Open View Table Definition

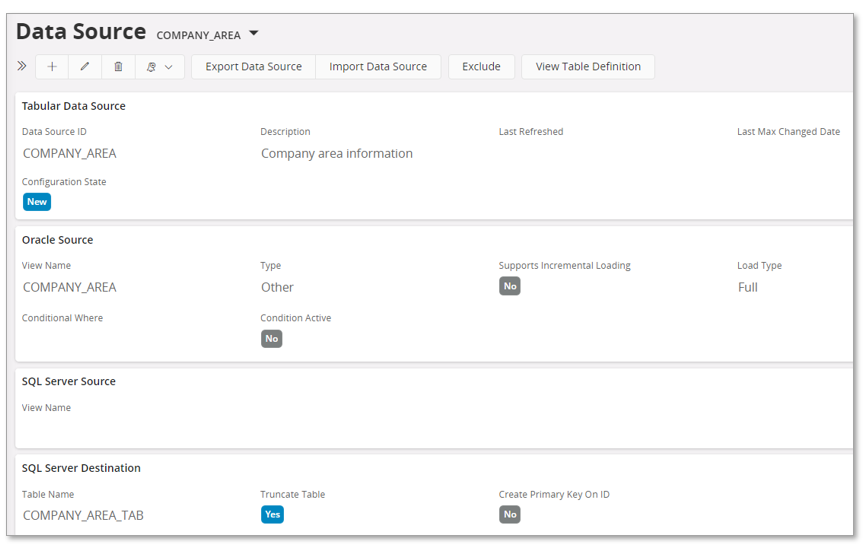[588, 67]
